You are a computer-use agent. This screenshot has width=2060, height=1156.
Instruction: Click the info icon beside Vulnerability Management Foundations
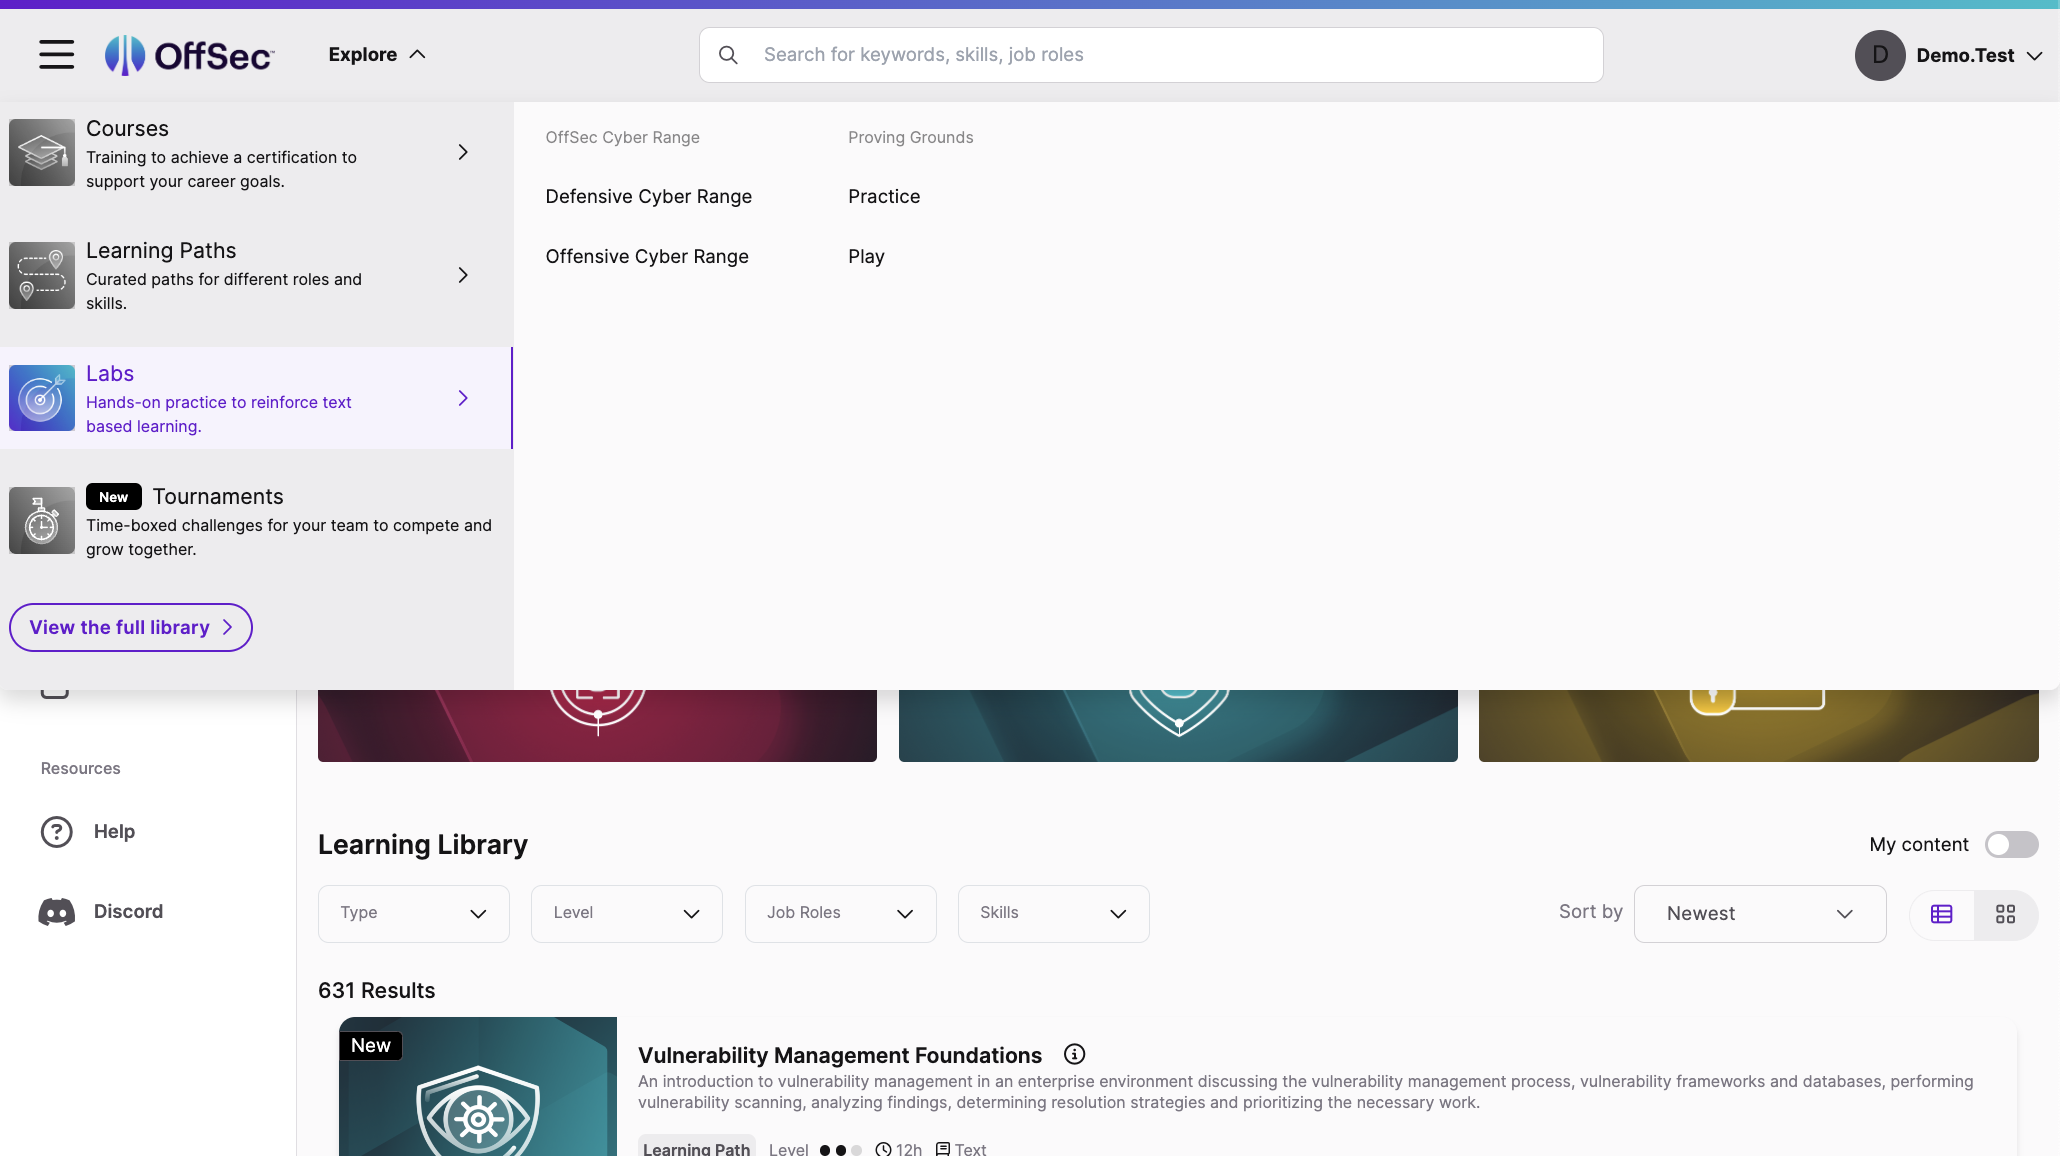[1075, 1054]
